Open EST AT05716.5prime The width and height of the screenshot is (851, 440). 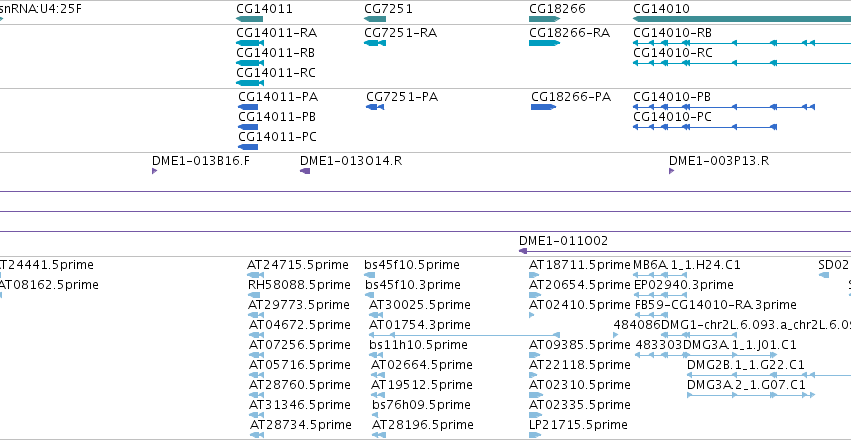coord(300,365)
